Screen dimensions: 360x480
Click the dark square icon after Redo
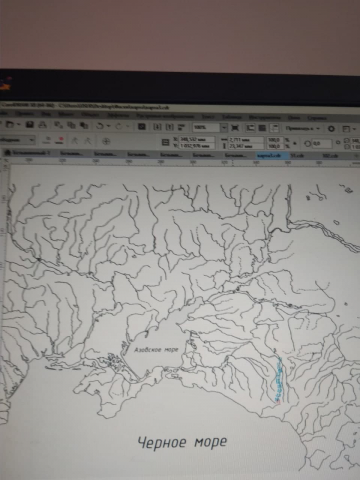[142, 127]
